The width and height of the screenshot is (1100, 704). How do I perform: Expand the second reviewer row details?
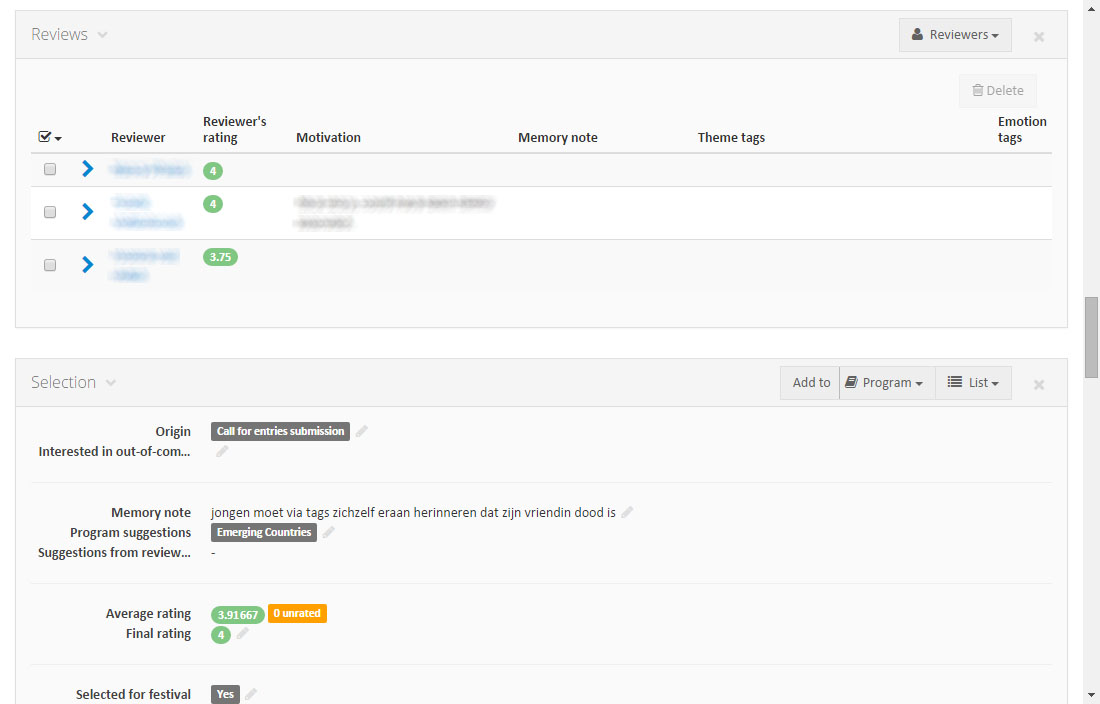pos(88,212)
